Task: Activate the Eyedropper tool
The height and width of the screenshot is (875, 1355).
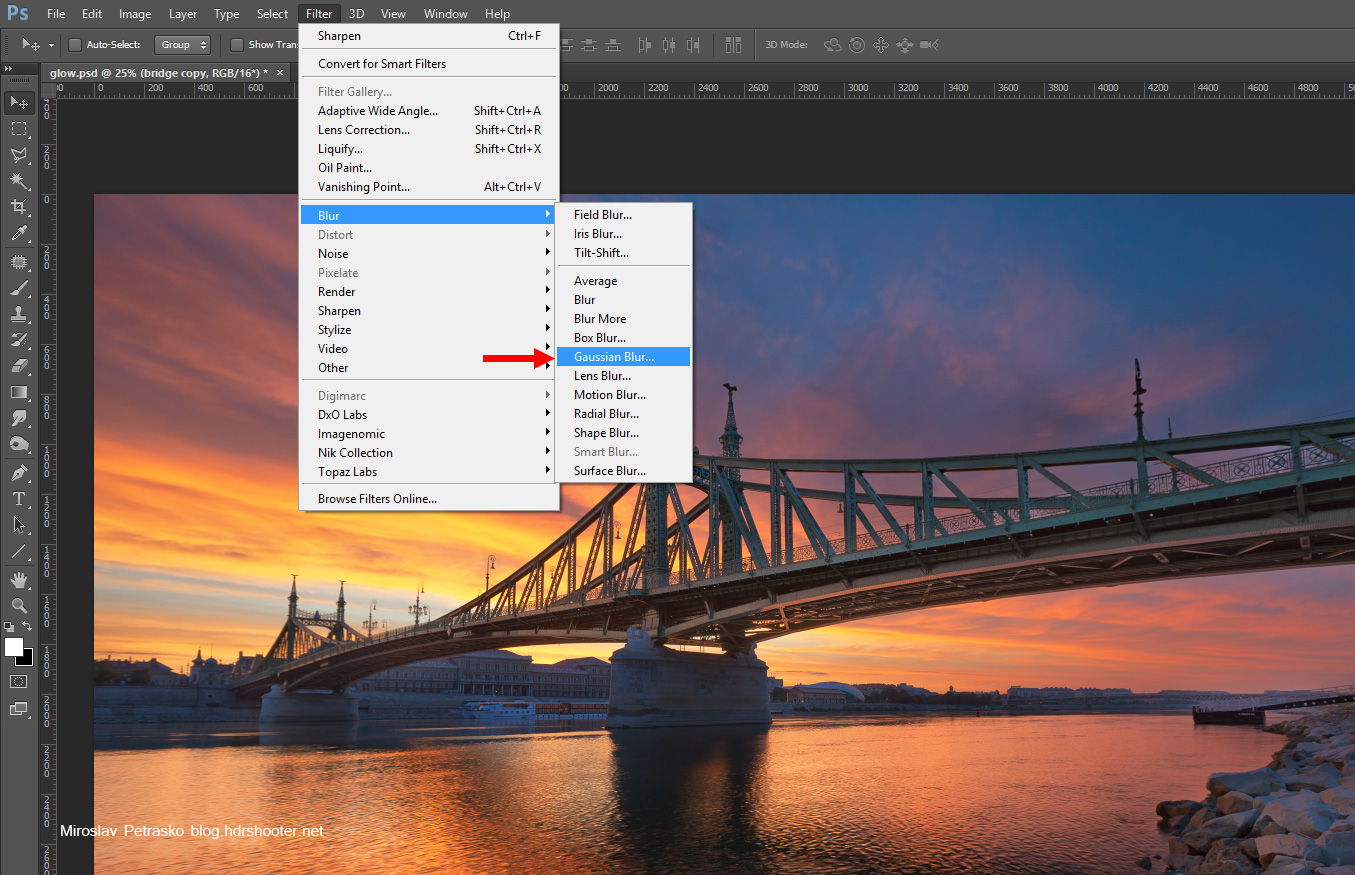Action: click(x=19, y=234)
